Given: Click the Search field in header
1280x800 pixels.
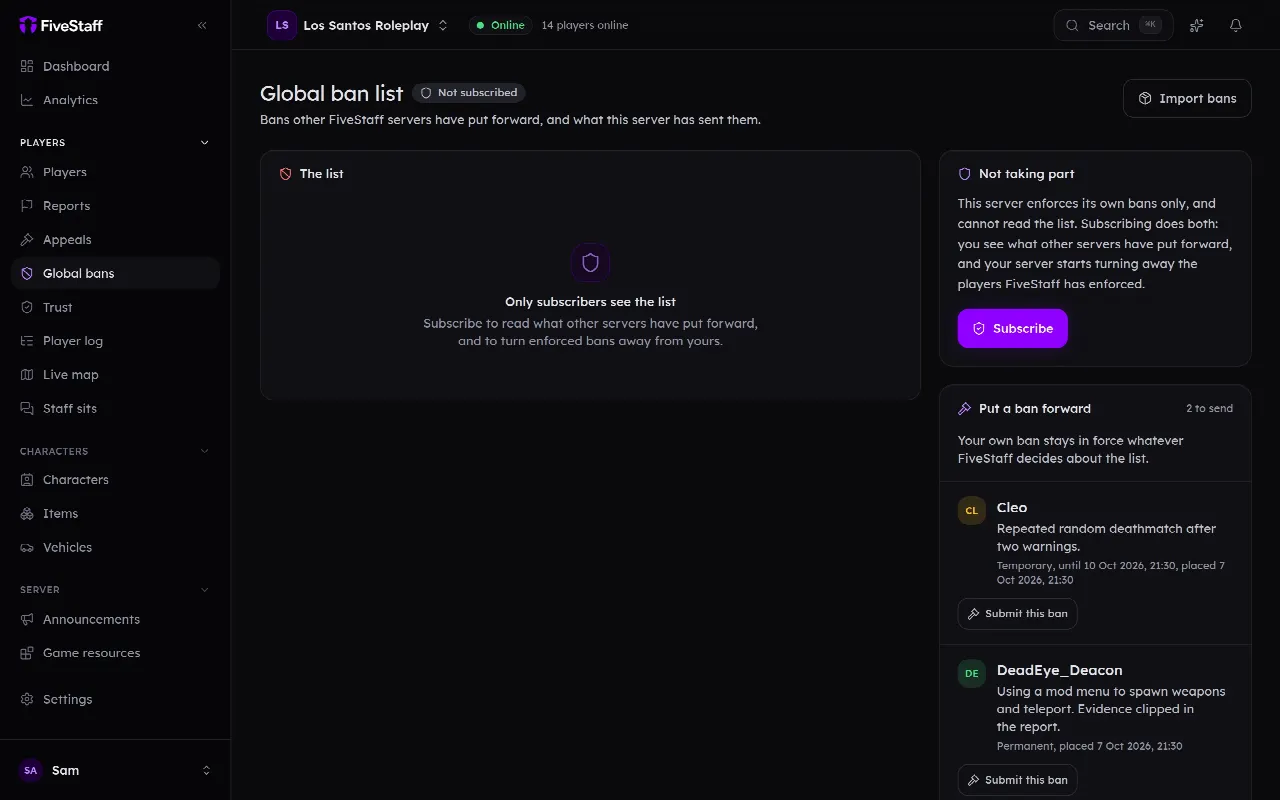Looking at the screenshot, I should pos(1113,25).
